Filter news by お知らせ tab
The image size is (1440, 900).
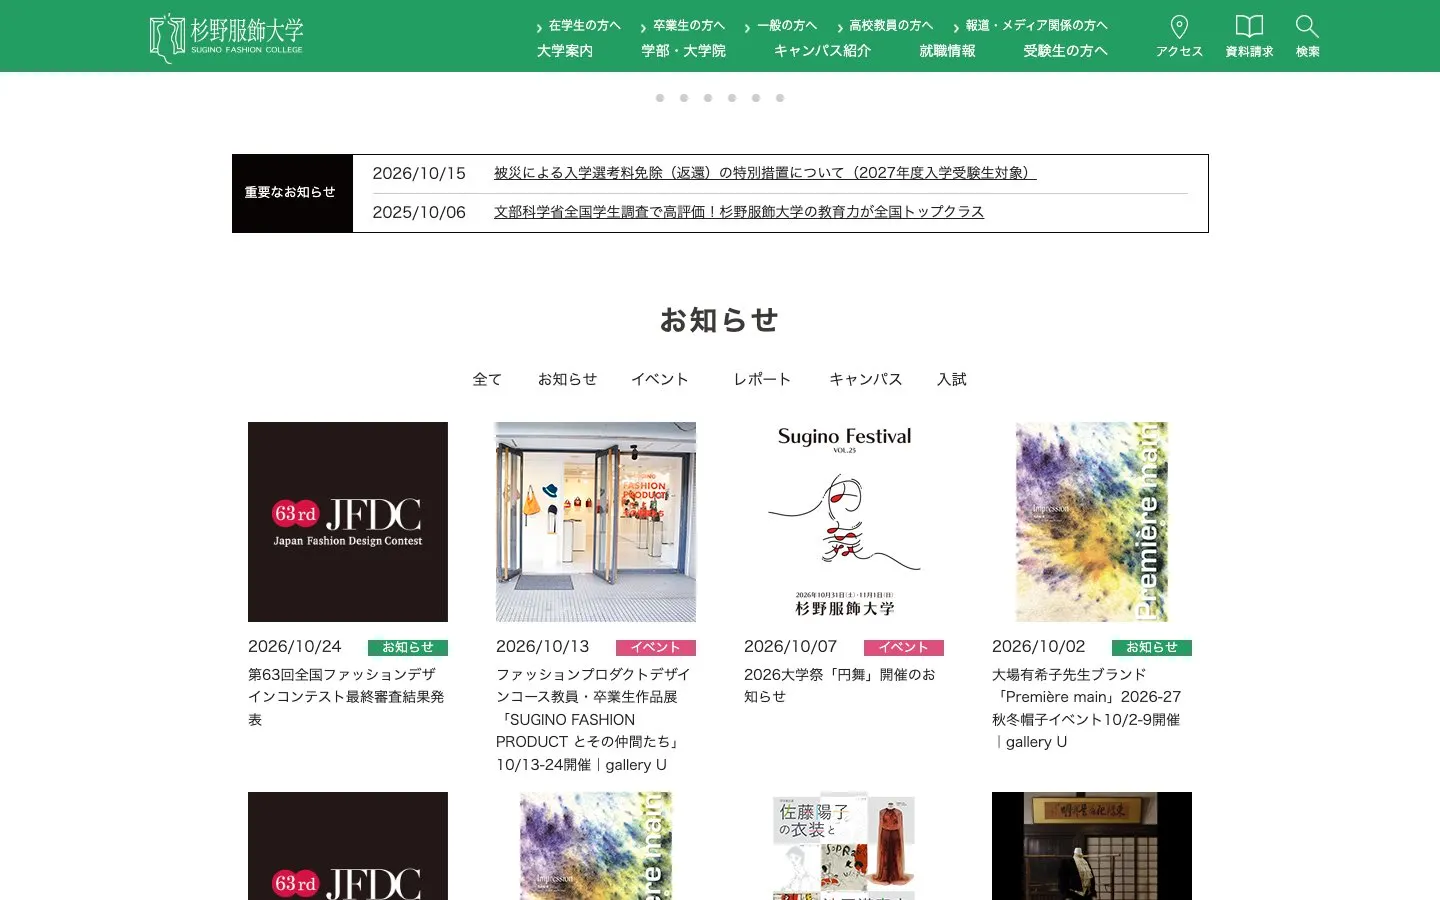pyautogui.click(x=567, y=380)
